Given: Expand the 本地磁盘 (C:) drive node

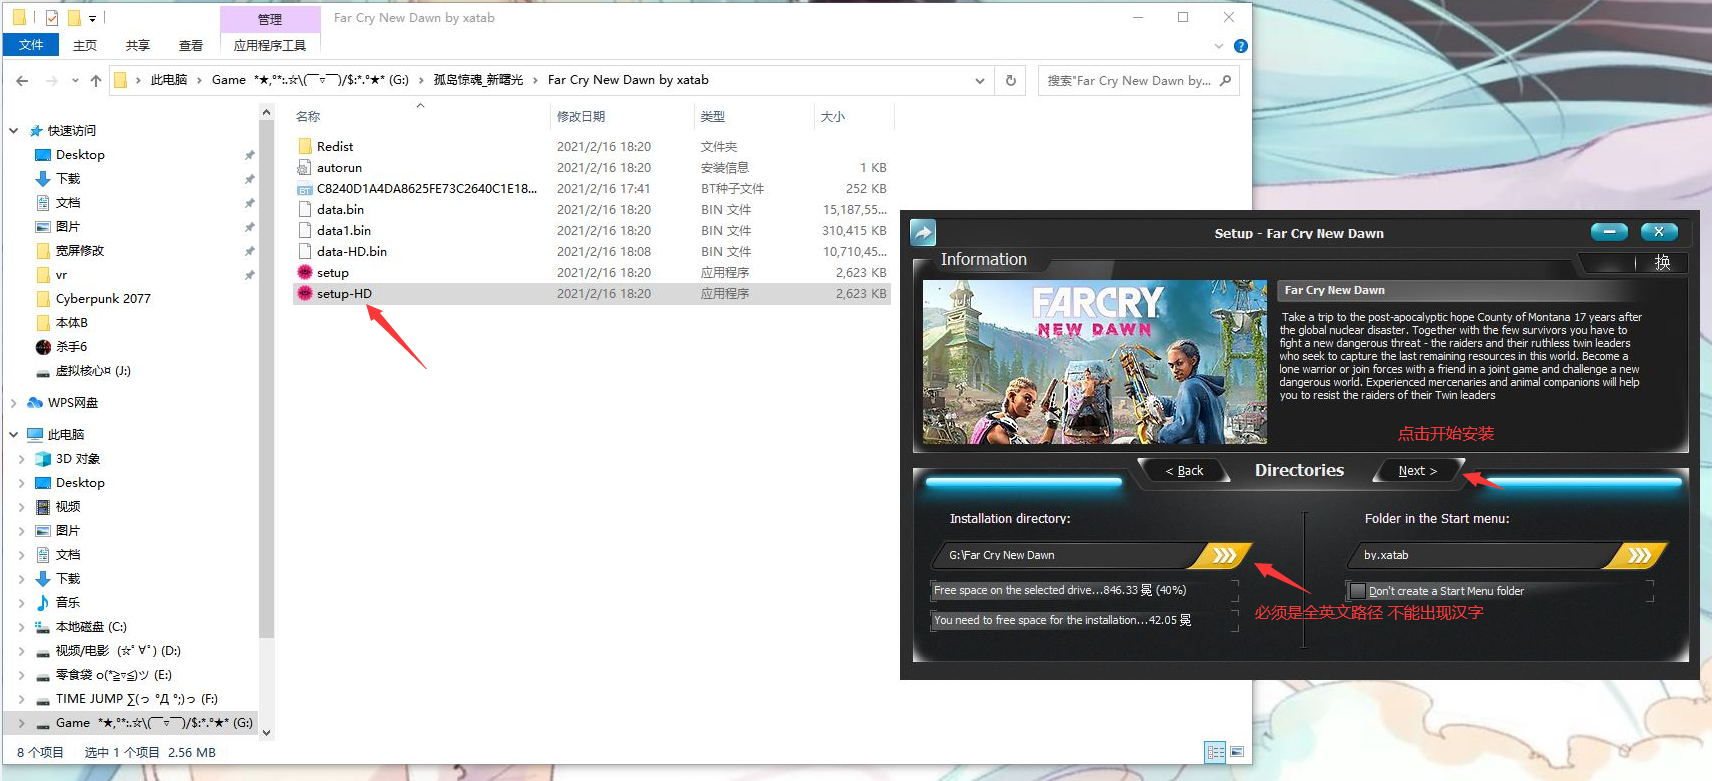Looking at the screenshot, I should [x=22, y=627].
